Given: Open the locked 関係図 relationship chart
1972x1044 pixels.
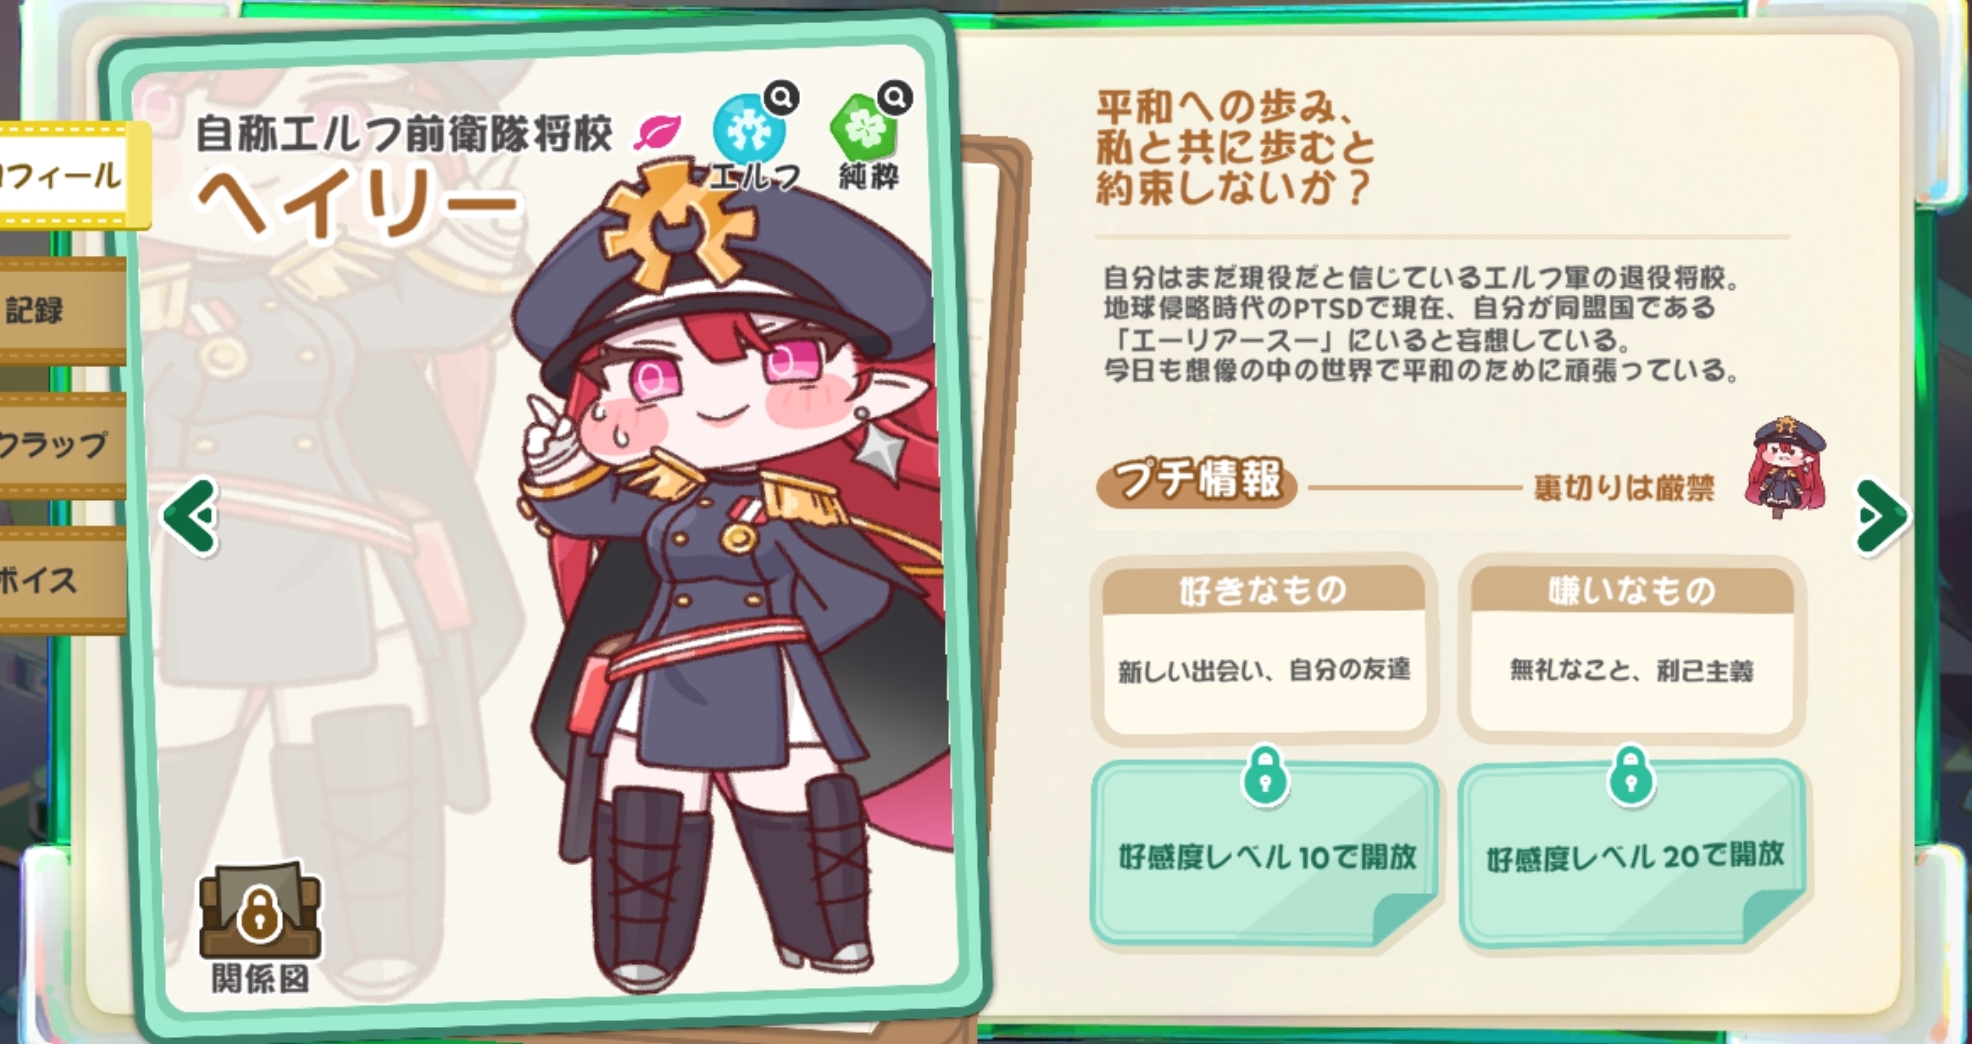Looking at the screenshot, I should (x=260, y=926).
